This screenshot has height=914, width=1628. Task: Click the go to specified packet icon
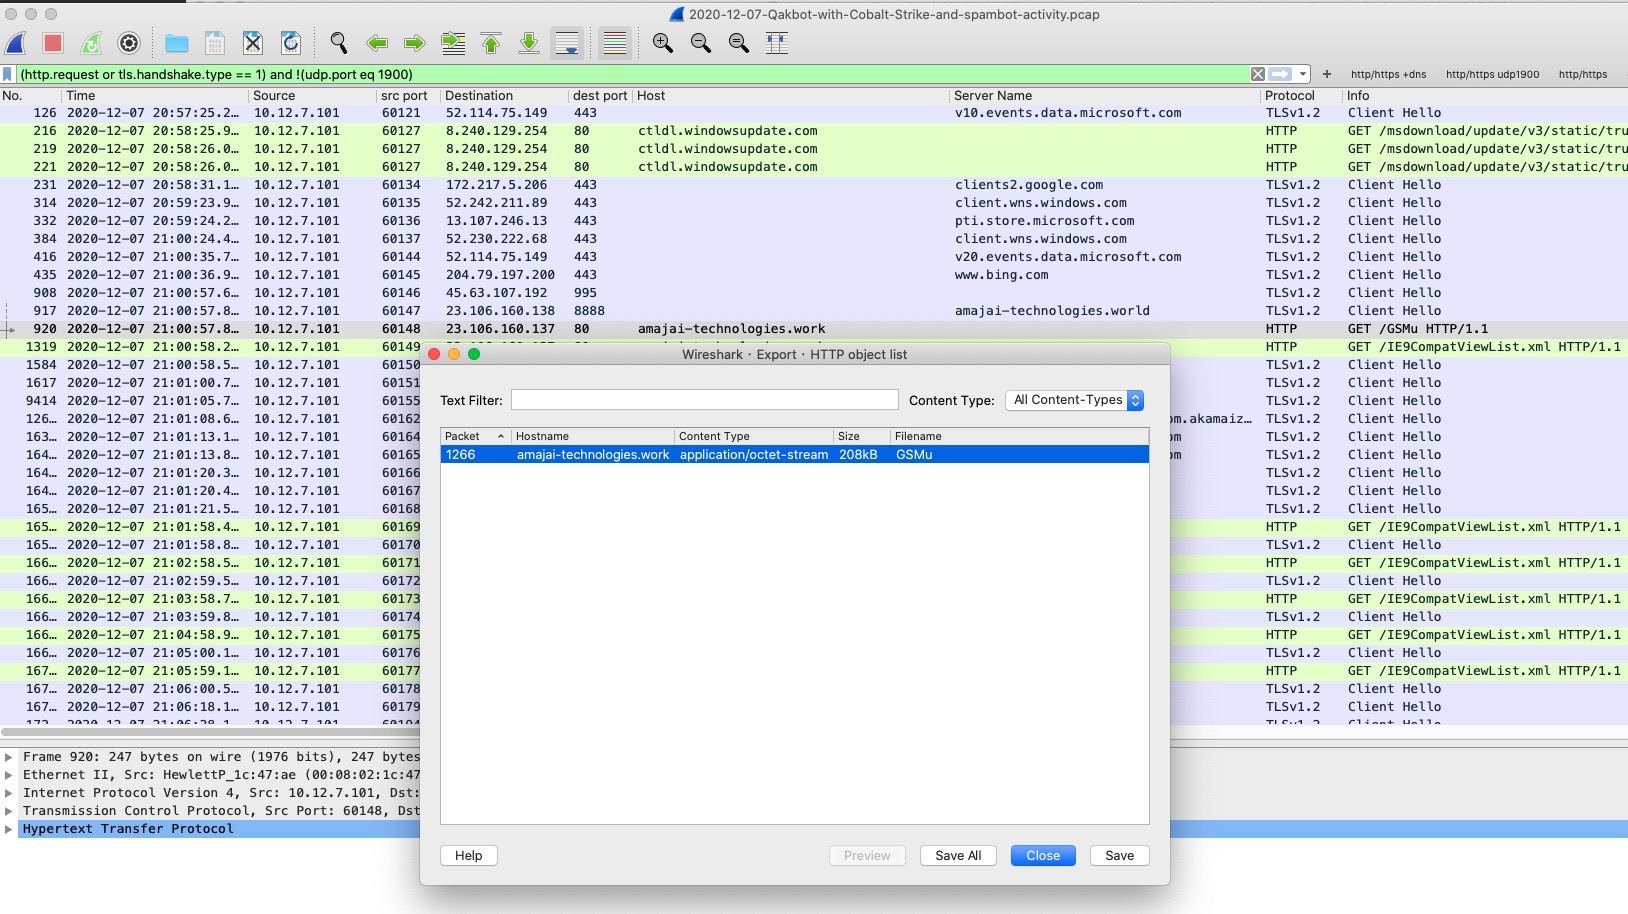(x=453, y=43)
